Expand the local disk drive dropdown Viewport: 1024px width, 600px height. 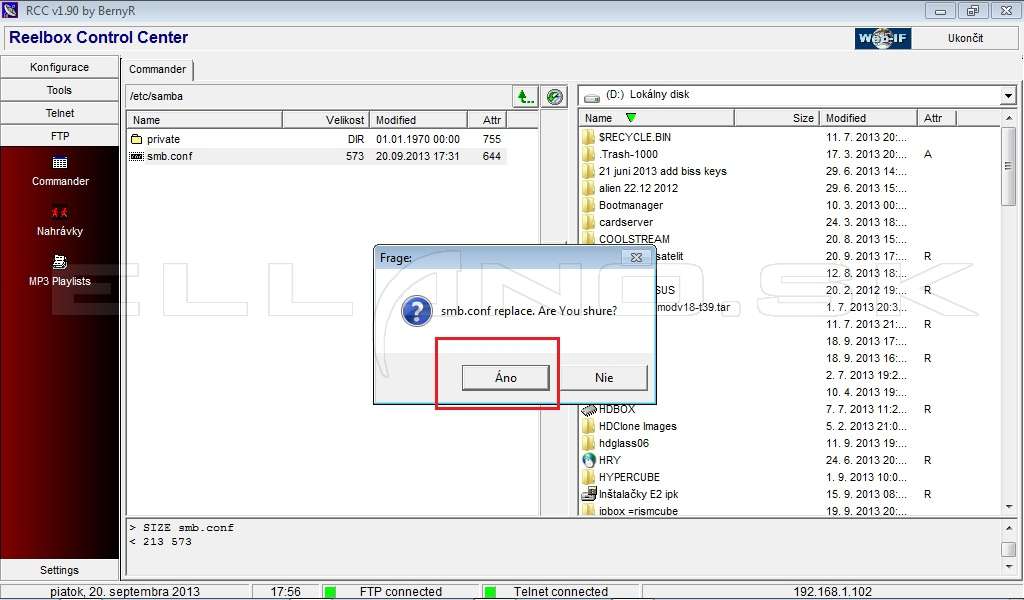click(x=1008, y=96)
